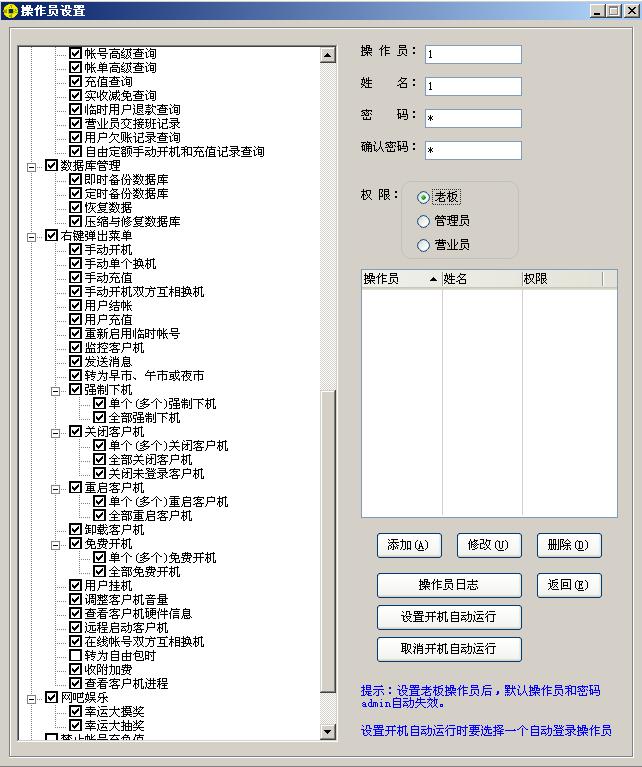
Task: Toggle 监控客户机 checkbox
Action: [75, 347]
